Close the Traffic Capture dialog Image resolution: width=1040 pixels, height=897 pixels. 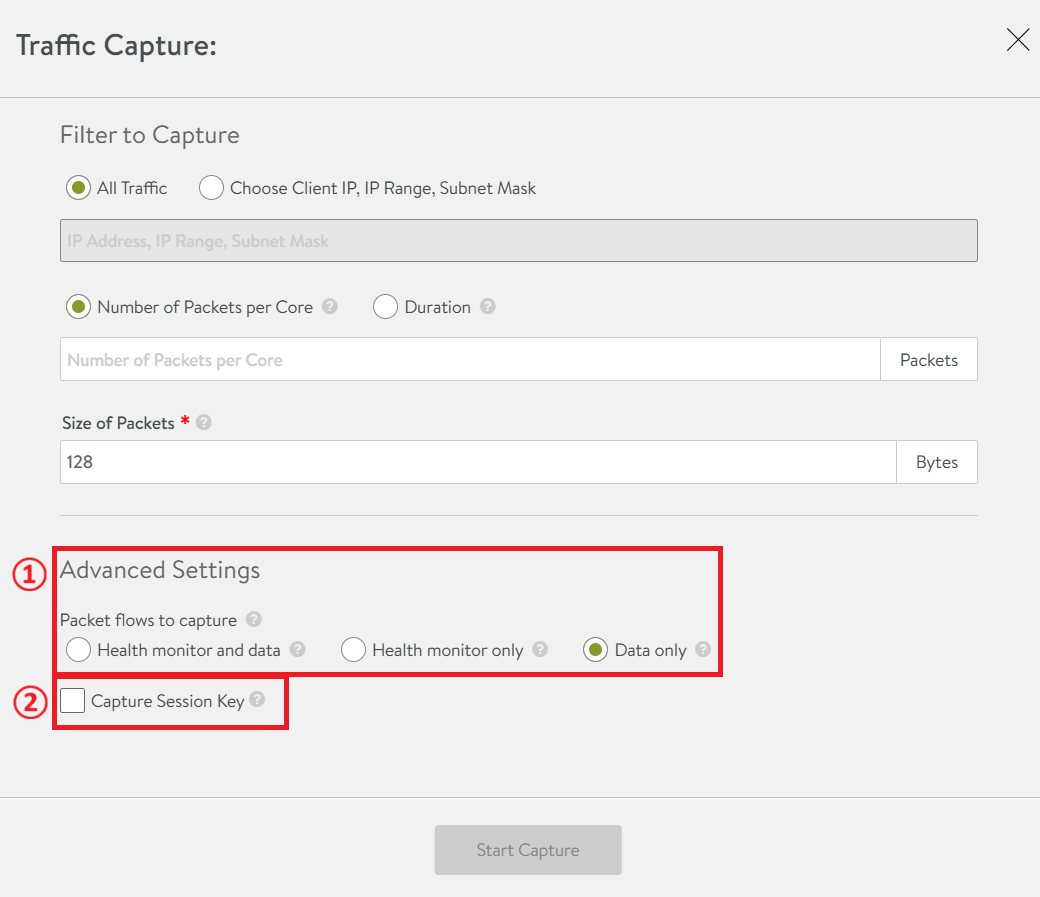pyautogui.click(x=1017, y=40)
